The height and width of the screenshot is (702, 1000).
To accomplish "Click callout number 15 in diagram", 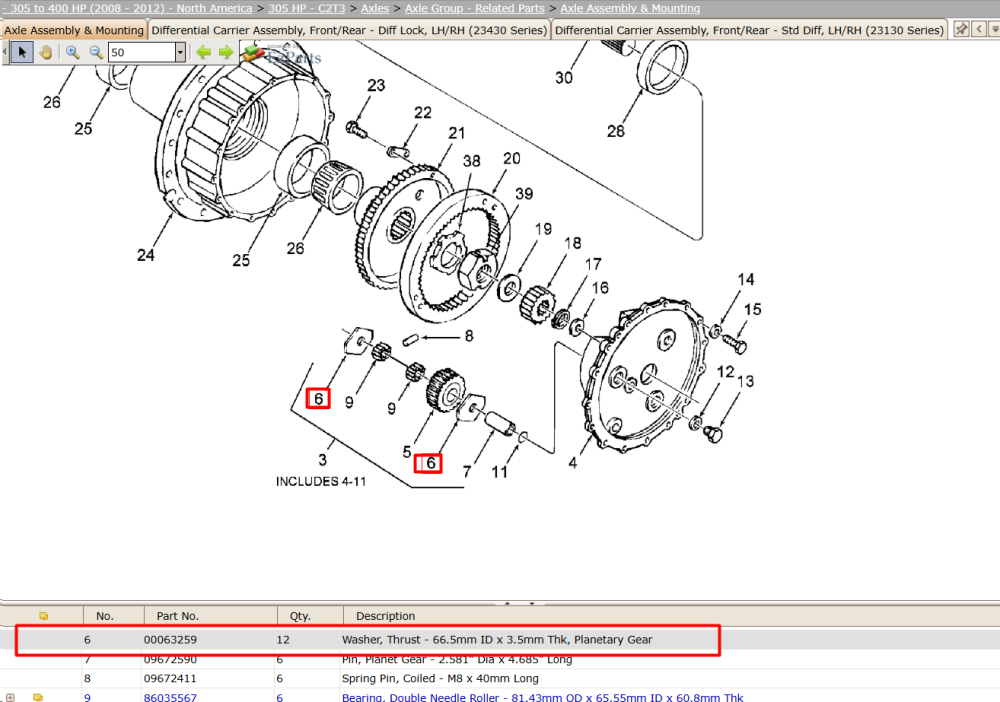I will point(753,309).
